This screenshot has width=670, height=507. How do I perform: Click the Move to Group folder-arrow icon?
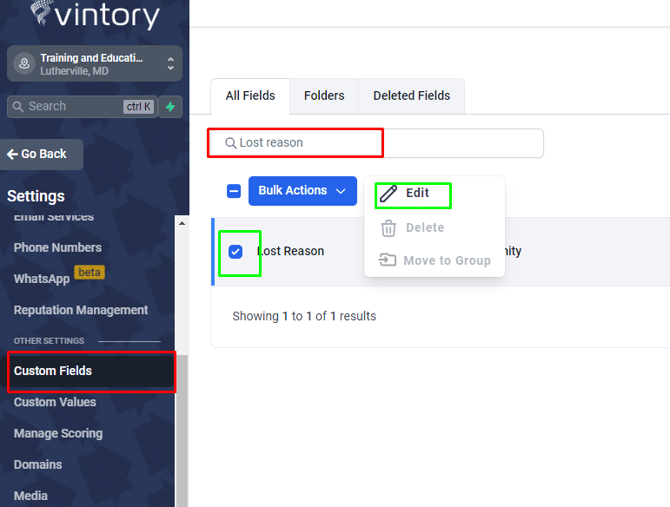coord(388,260)
